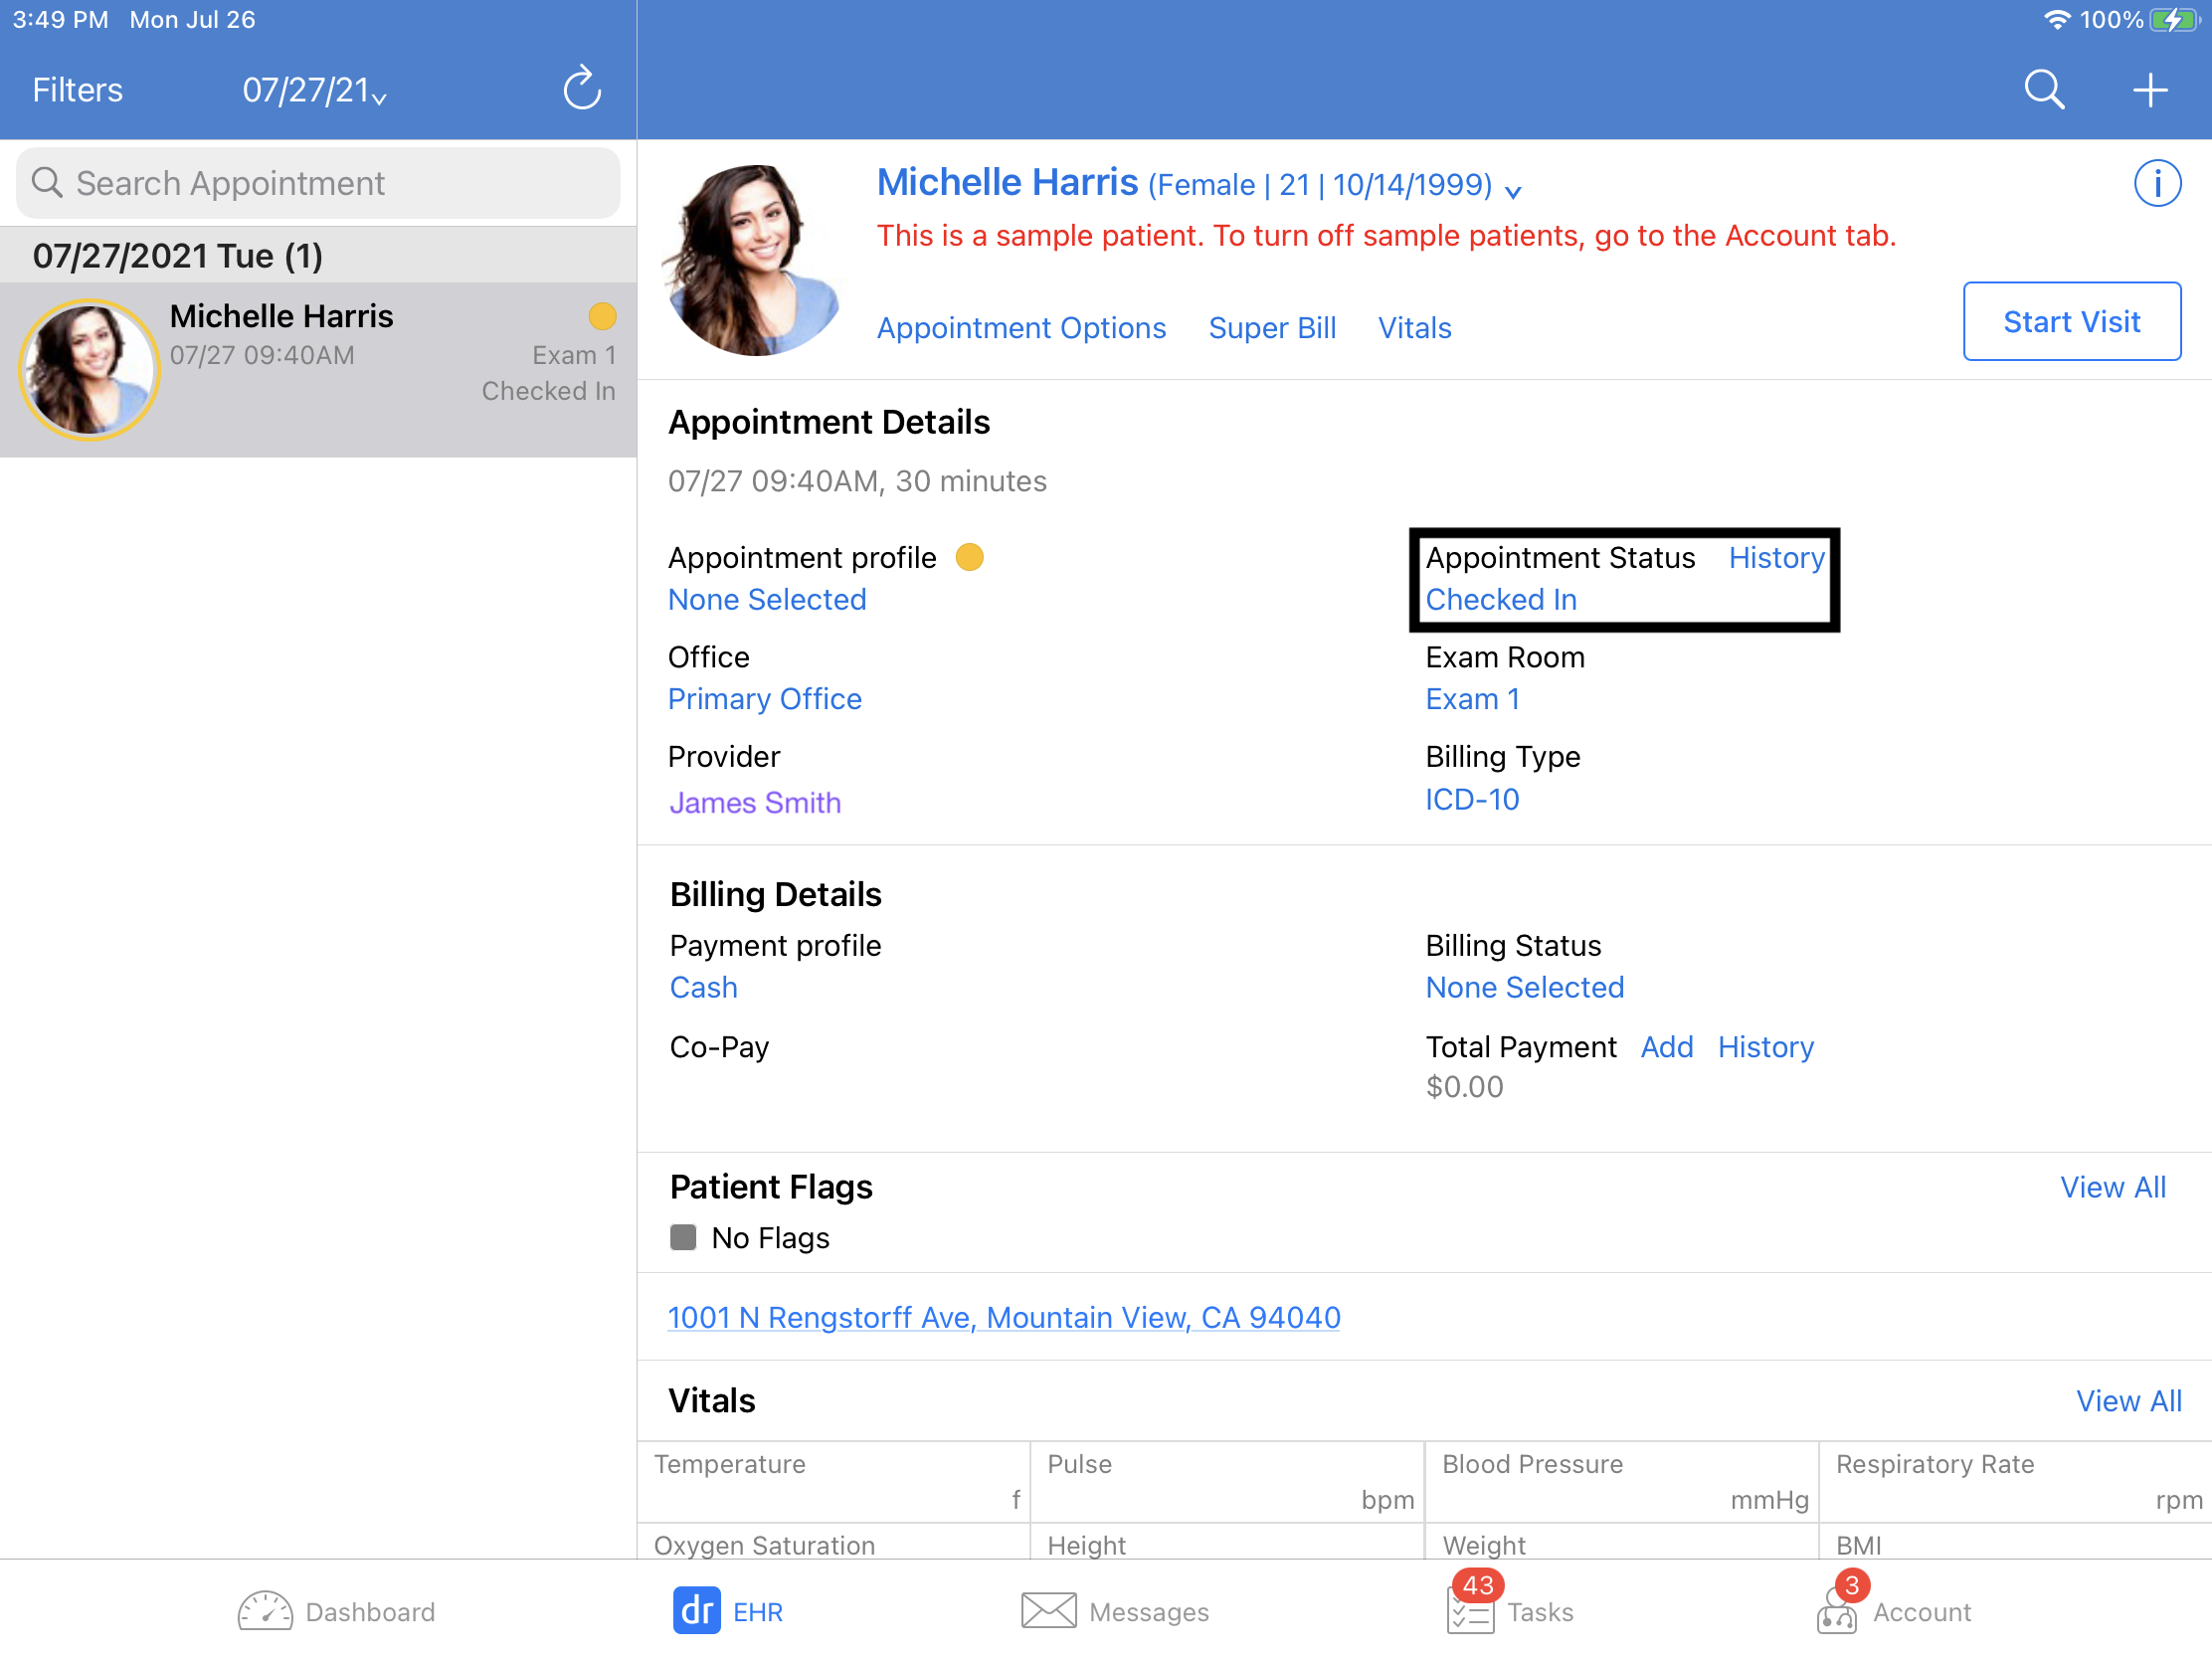Set Billing Status None Selected
The image size is (2212, 1659).
[1524, 987]
